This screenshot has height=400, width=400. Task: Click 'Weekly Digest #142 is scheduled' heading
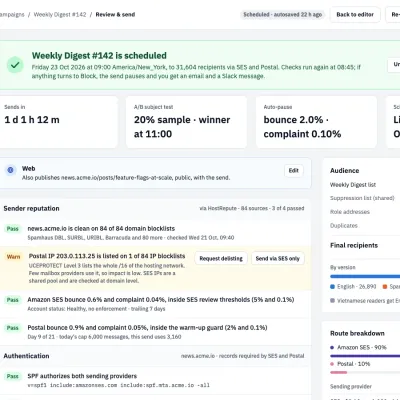[99, 56]
